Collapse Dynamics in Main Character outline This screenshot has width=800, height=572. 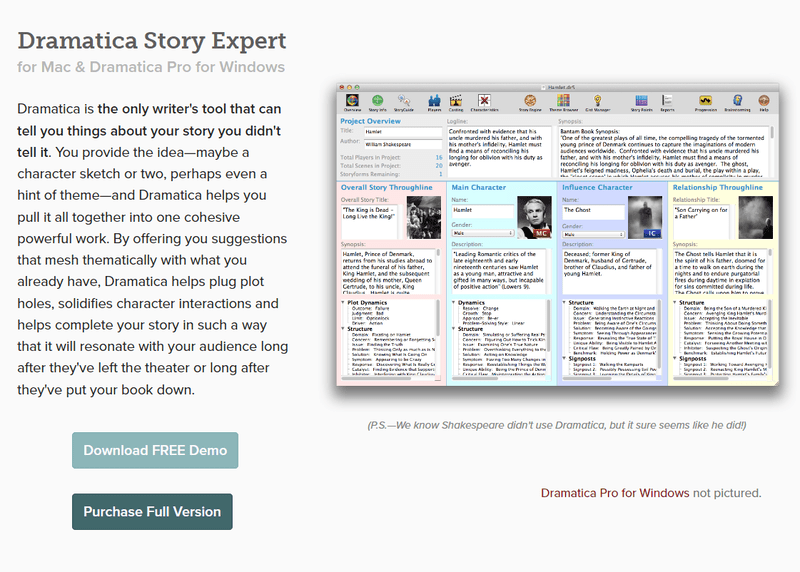click(x=454, y=303)
